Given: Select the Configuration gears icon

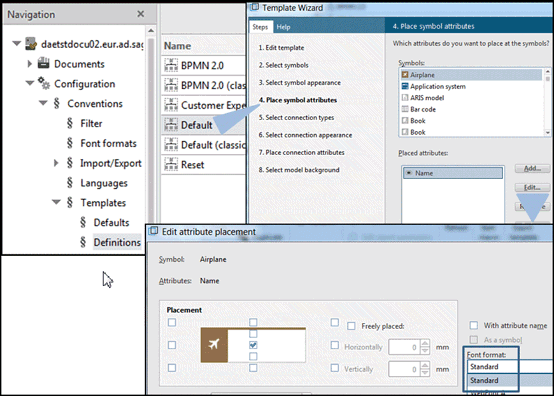Looking at the screenshot, I should (x=44, y=83).
